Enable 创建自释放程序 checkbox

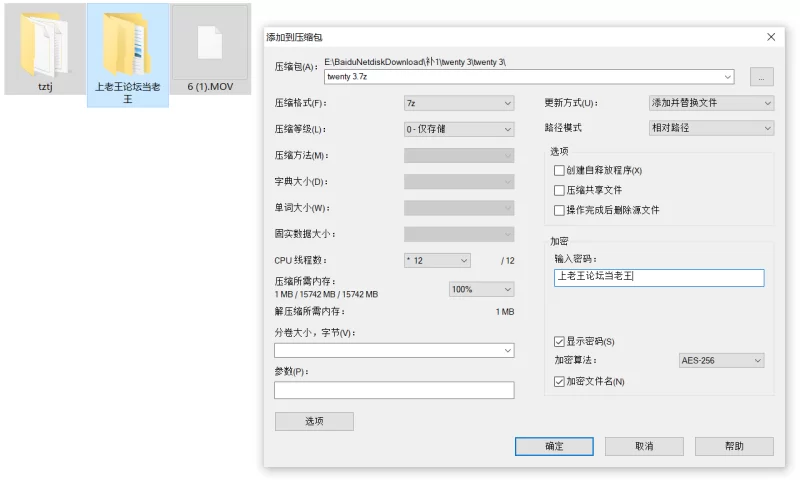(x=559, y=171)
